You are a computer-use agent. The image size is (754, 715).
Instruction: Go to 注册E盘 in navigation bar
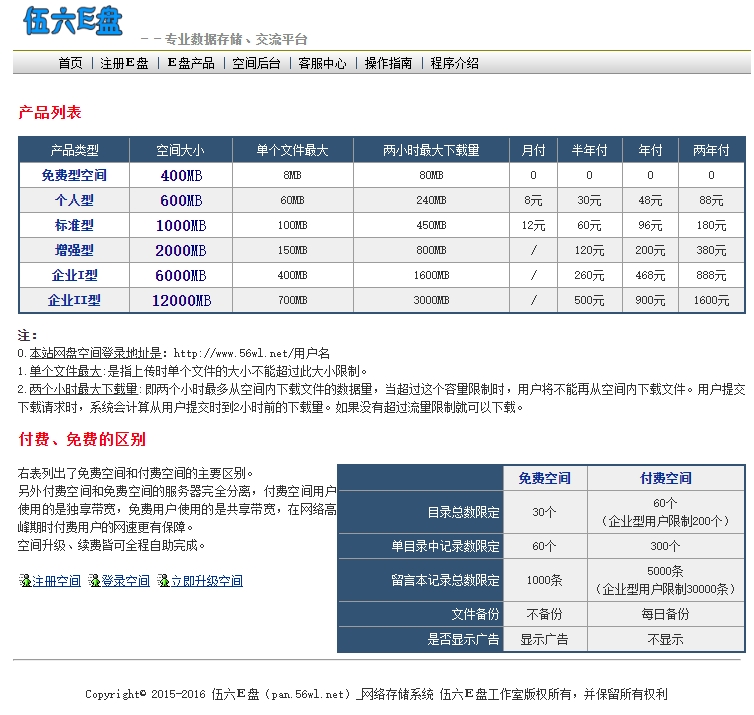pos(124,63)
